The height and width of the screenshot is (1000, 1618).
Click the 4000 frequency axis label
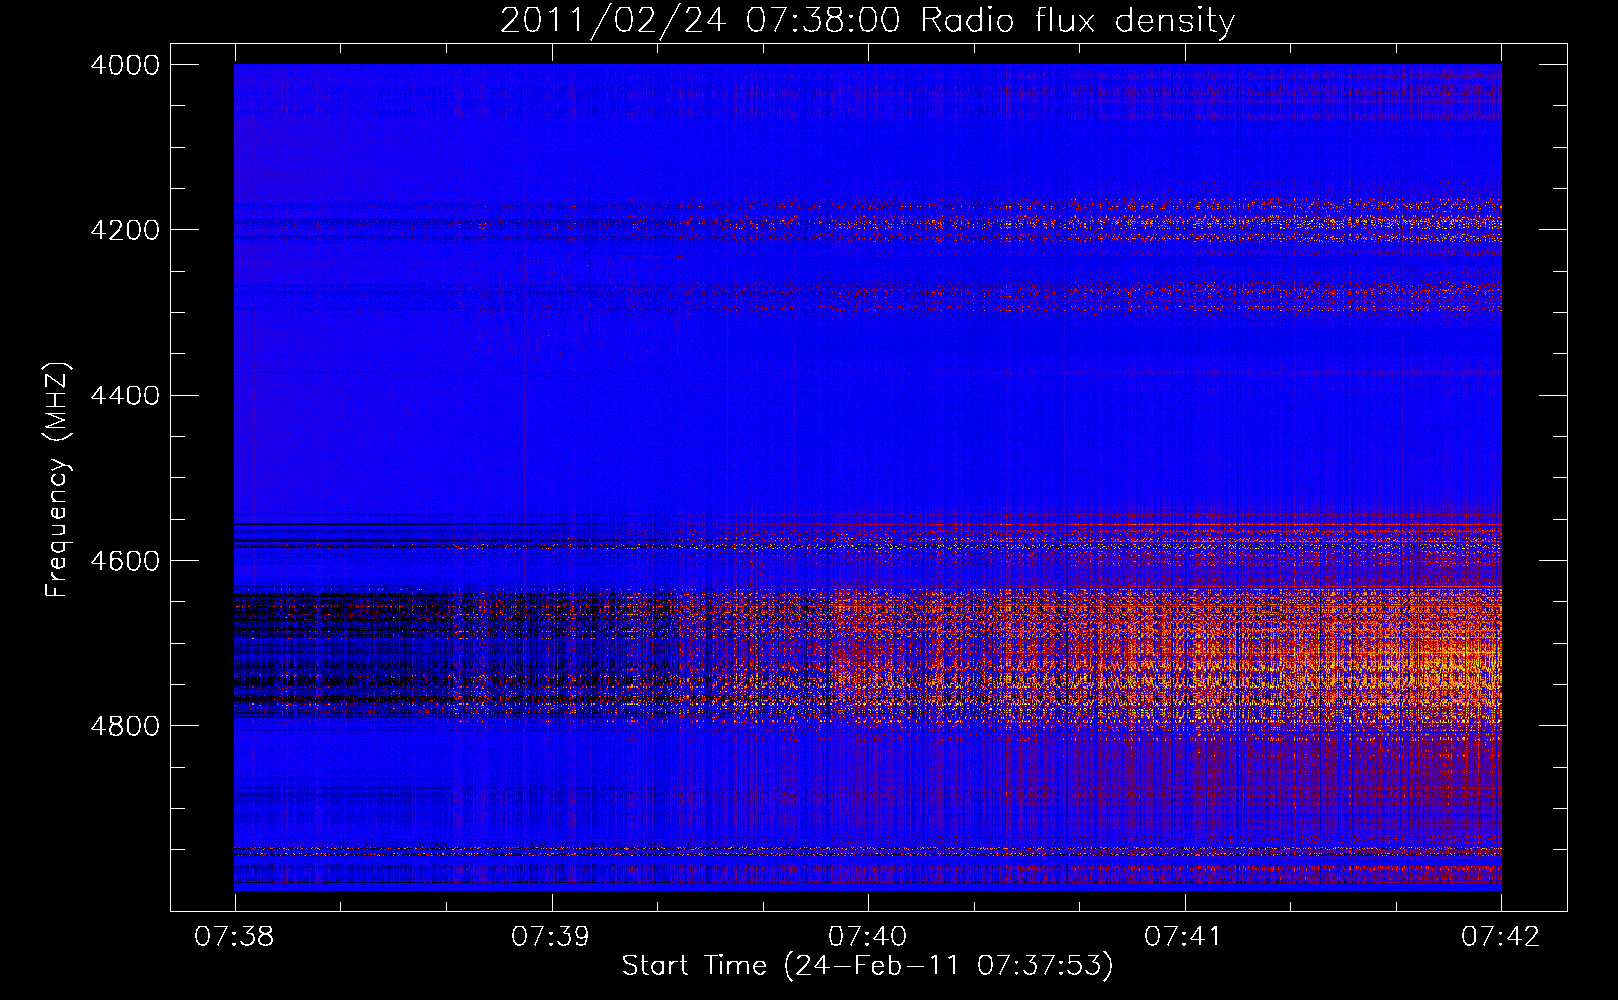[x=125, y=65]
